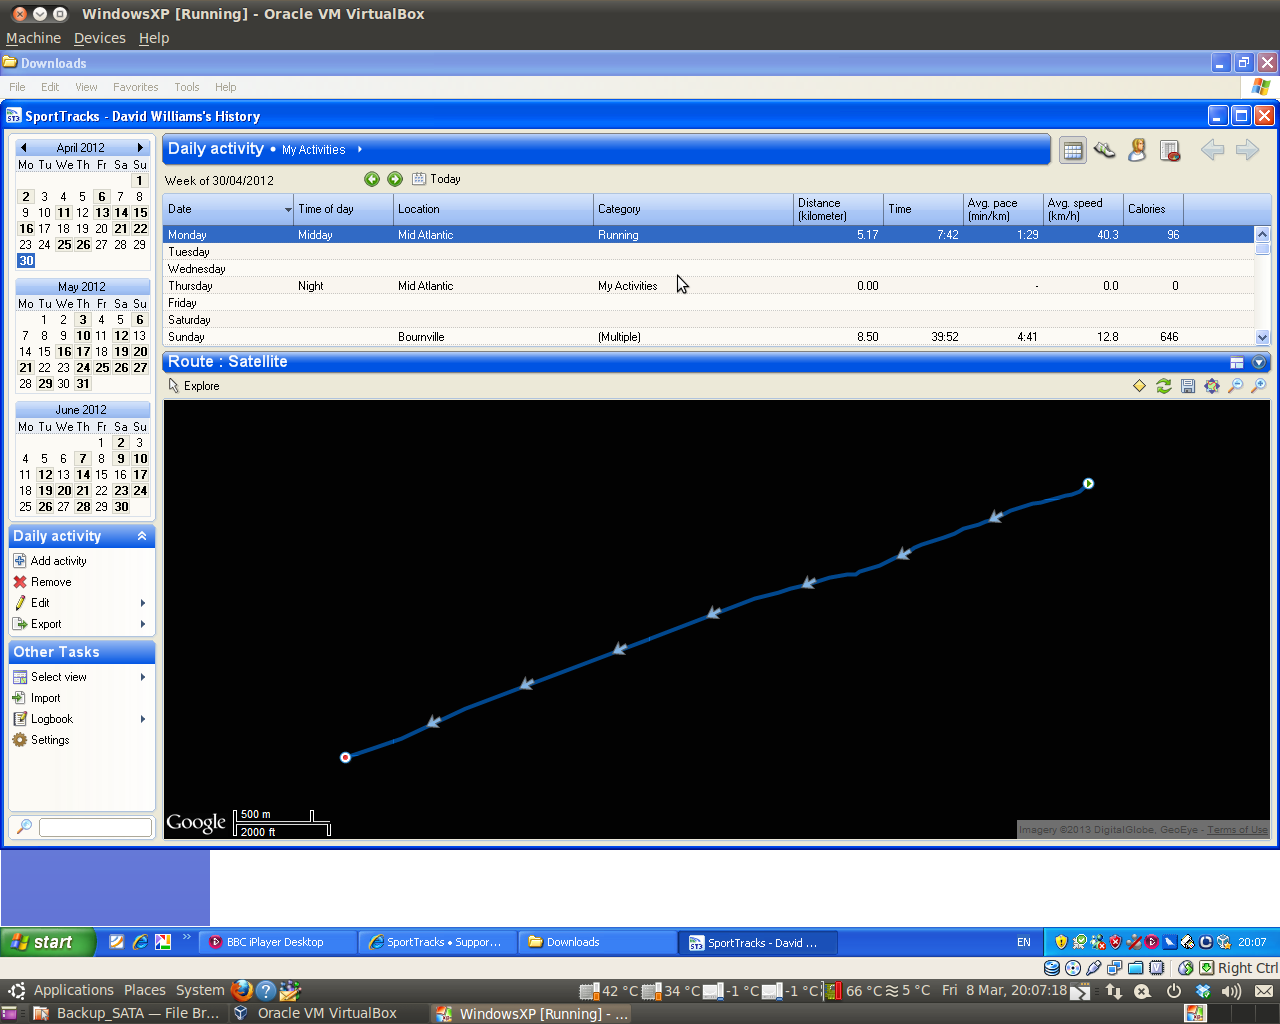This screenshot has width=1280, height=1024.
Task: Click Import in Other Tasks
Action: coord(45,698)
